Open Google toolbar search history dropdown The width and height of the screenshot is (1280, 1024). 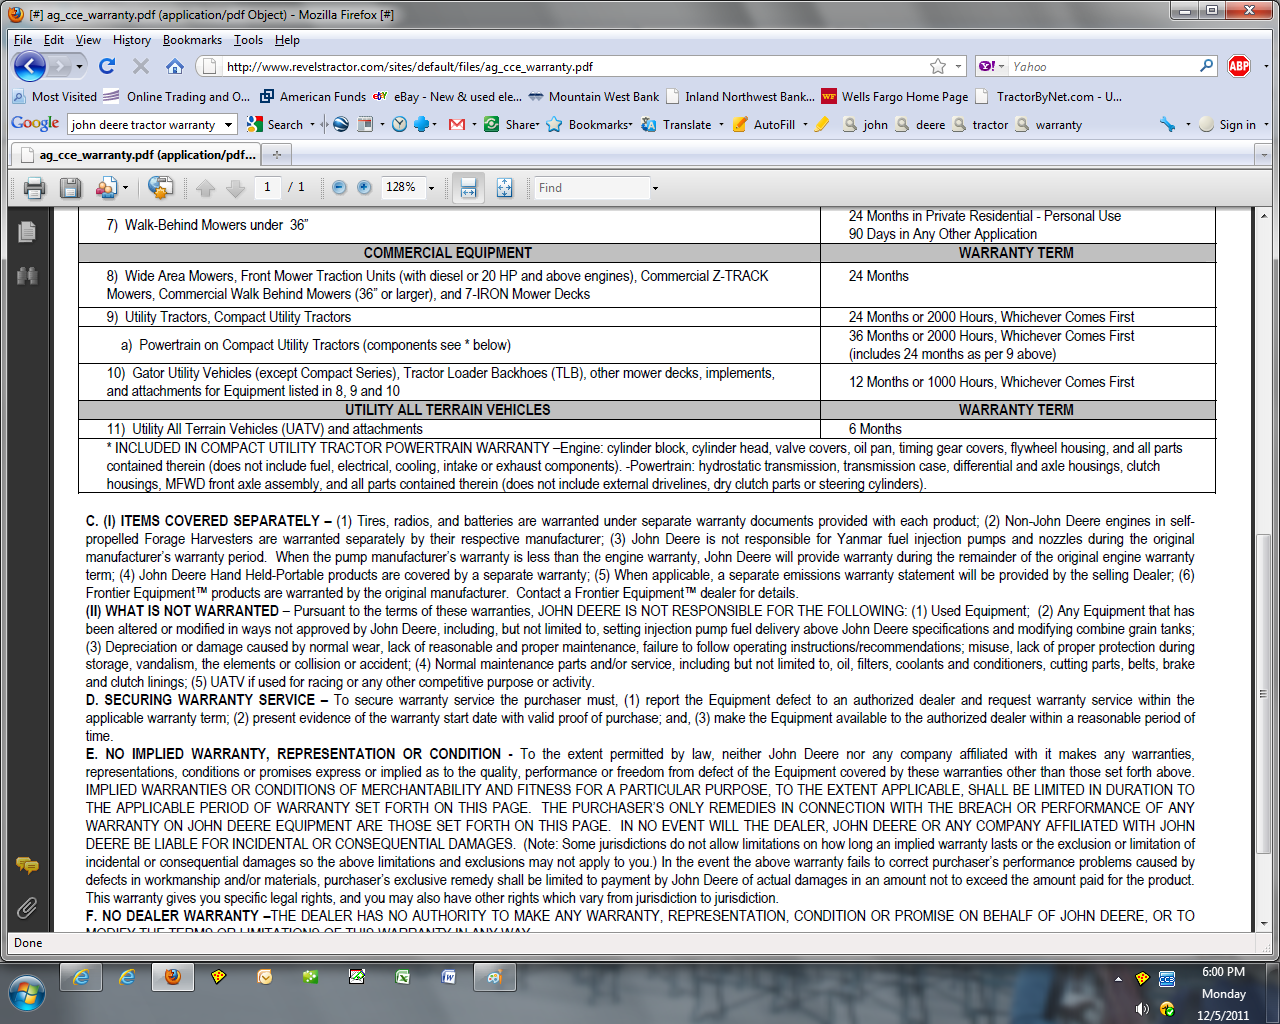pos(229,125)
